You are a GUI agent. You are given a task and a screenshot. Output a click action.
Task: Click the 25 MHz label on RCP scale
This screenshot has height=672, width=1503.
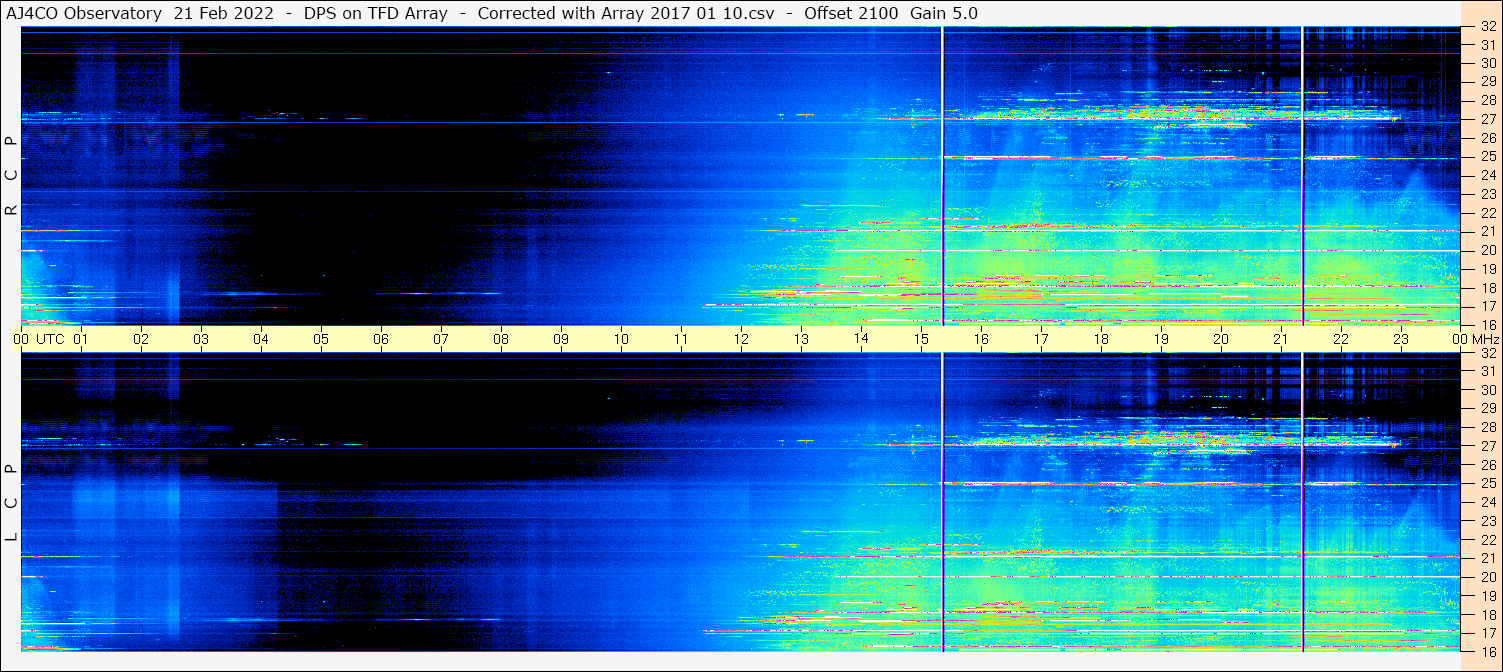coord(1487,157)
